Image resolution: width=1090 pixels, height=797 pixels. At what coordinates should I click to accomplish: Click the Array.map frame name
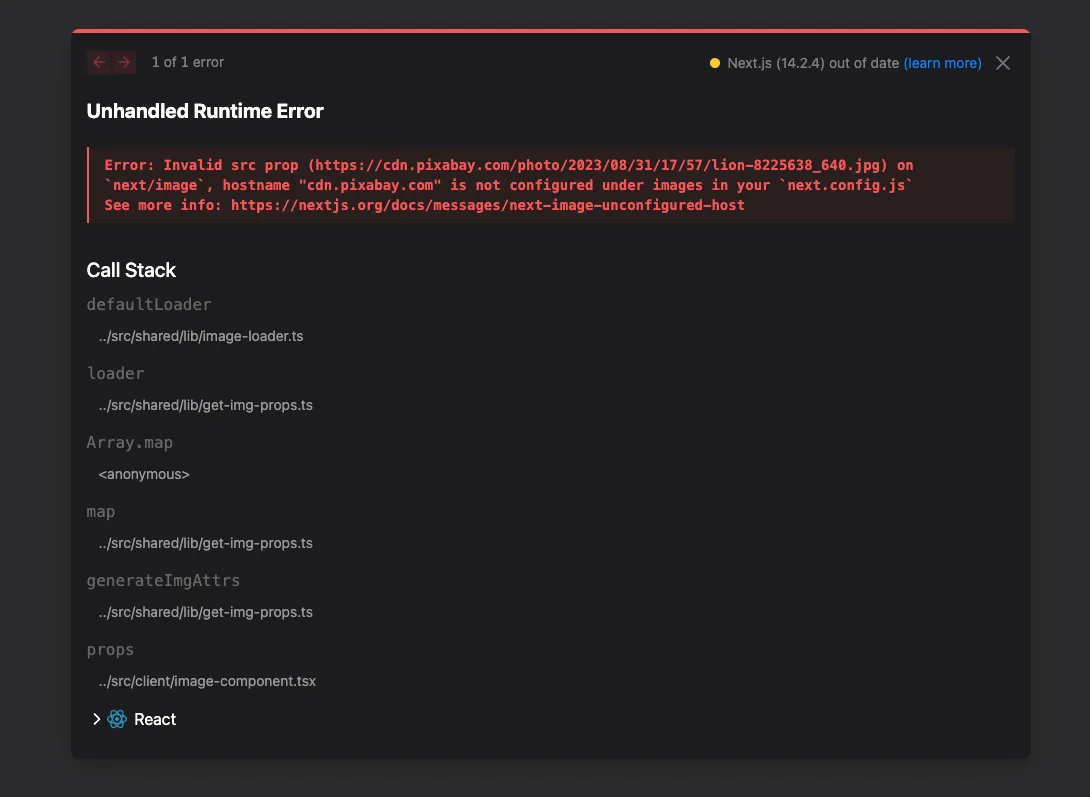pos(129,443)
